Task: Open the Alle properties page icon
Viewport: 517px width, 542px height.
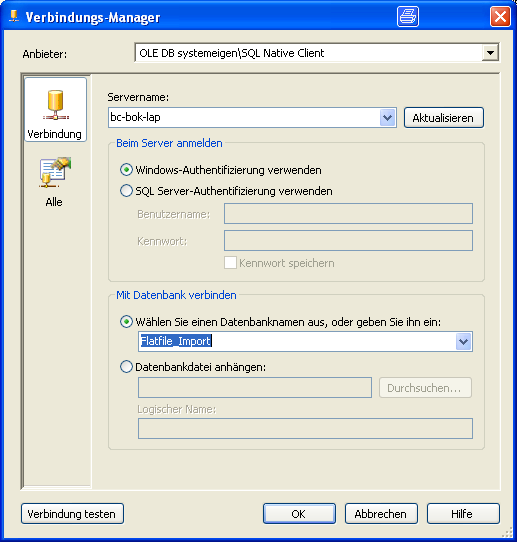Action: point(55,172)
